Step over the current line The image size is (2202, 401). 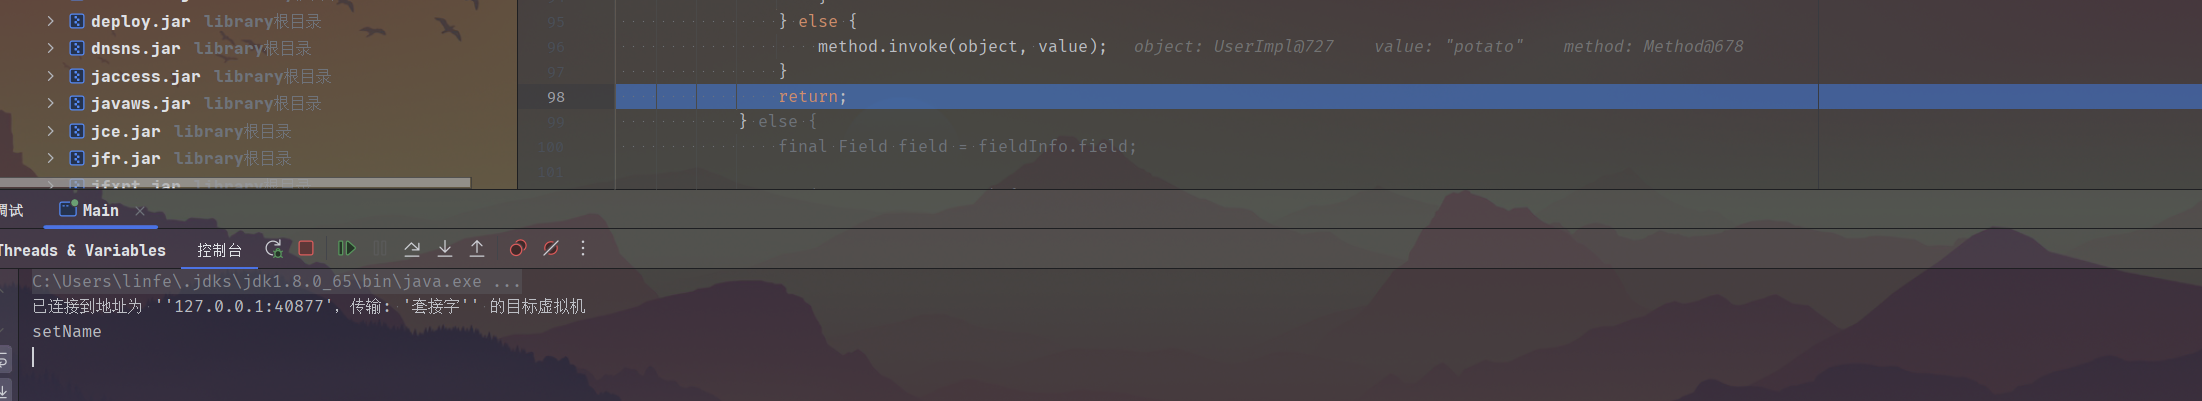coord(412,249)
